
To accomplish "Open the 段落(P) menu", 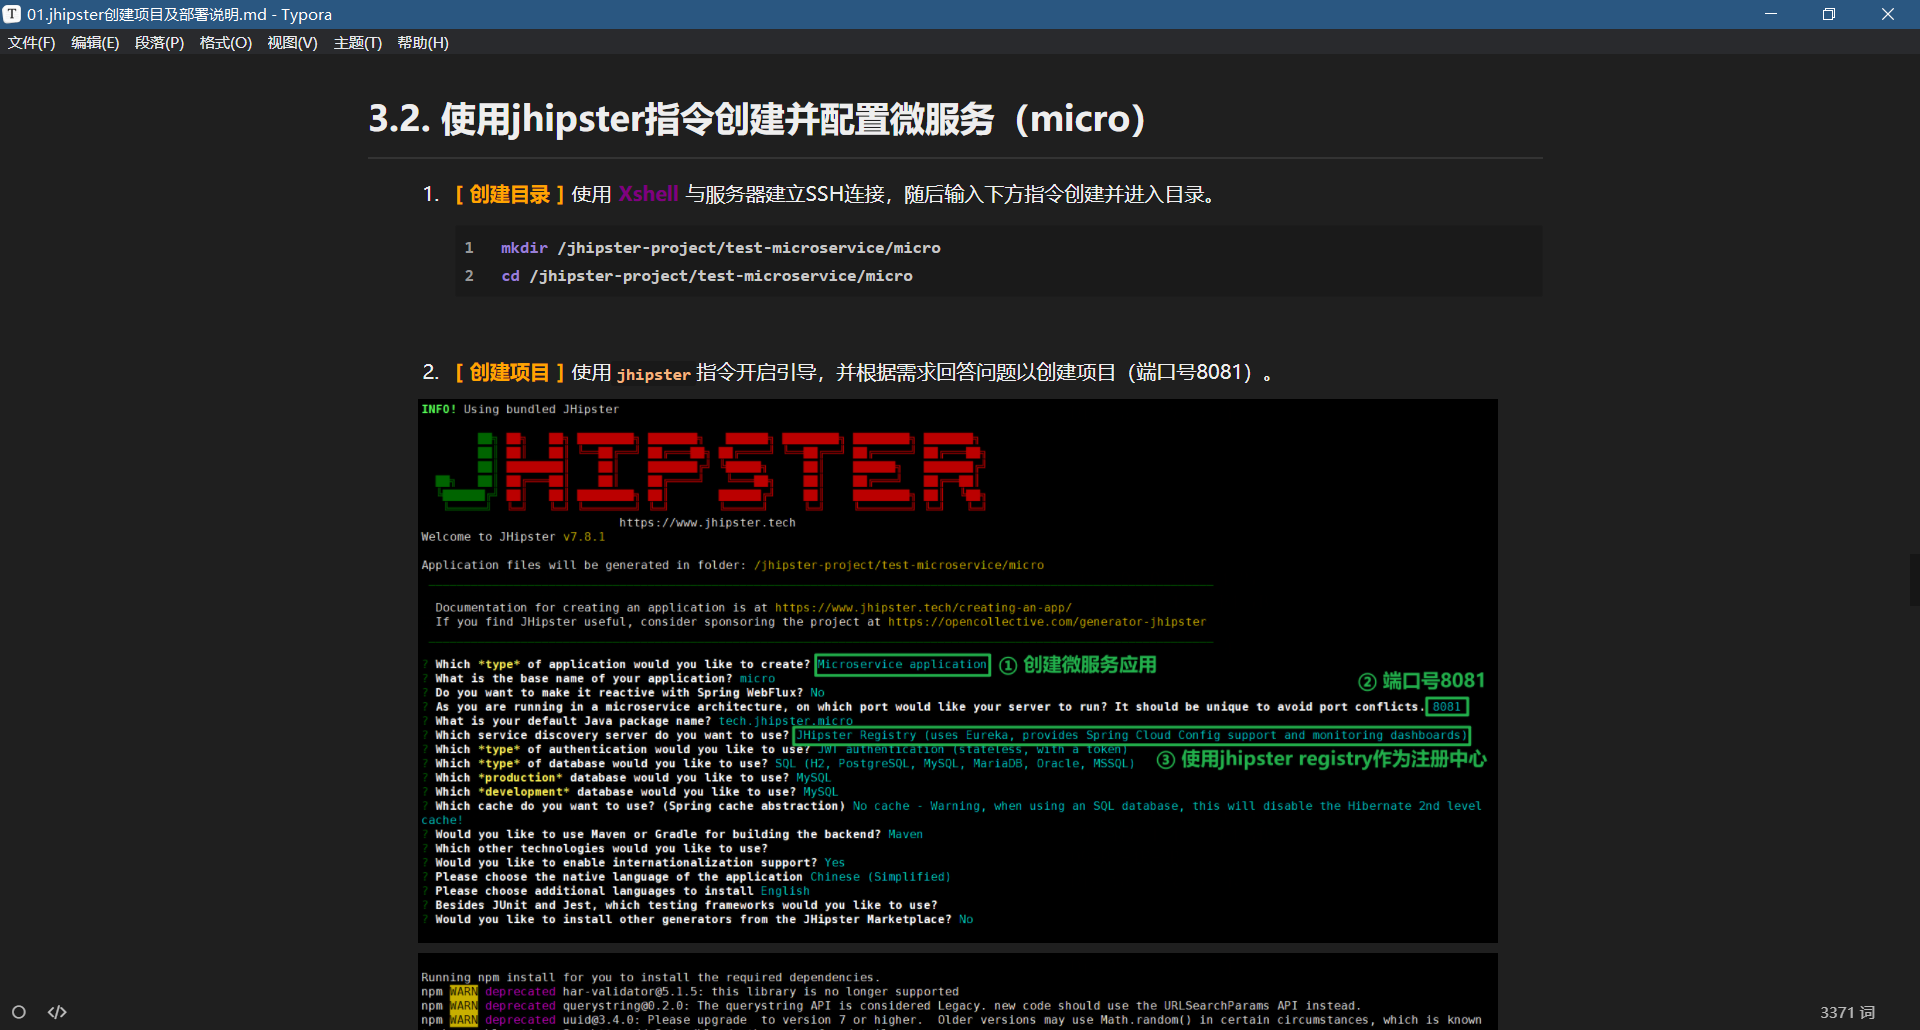I will [159, 43].
